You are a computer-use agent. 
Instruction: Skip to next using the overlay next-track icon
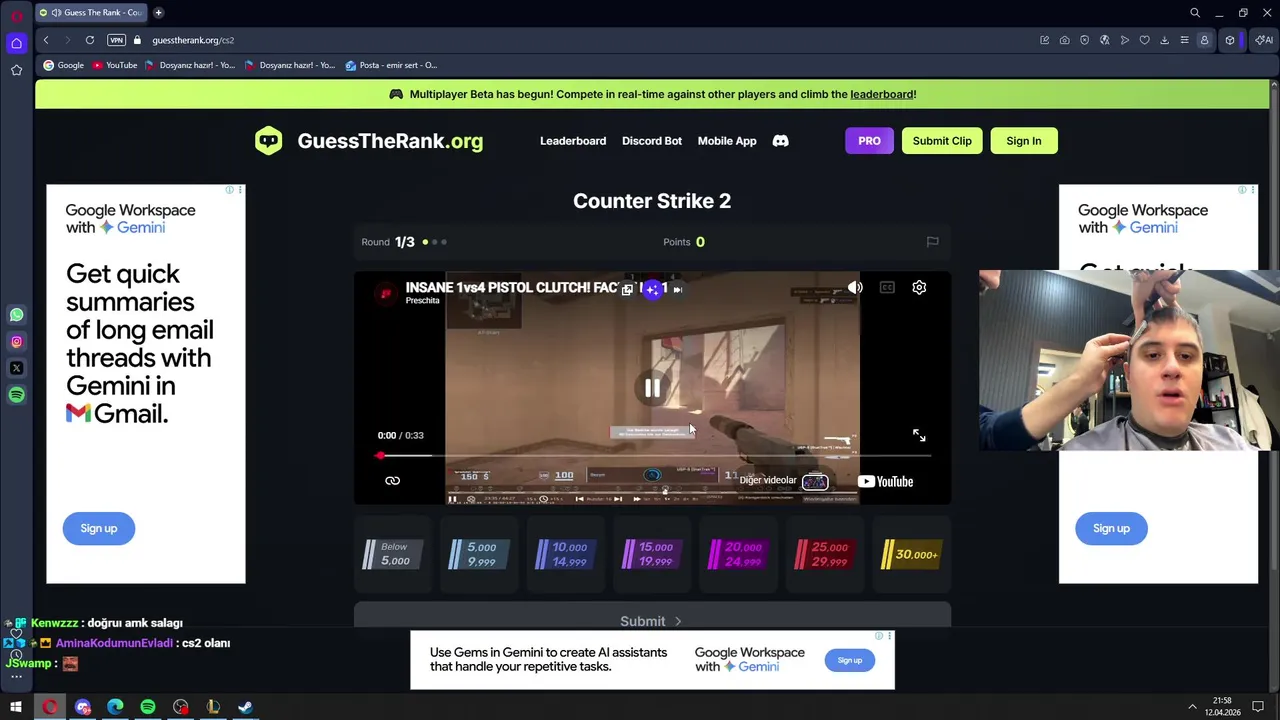(677, 289)
